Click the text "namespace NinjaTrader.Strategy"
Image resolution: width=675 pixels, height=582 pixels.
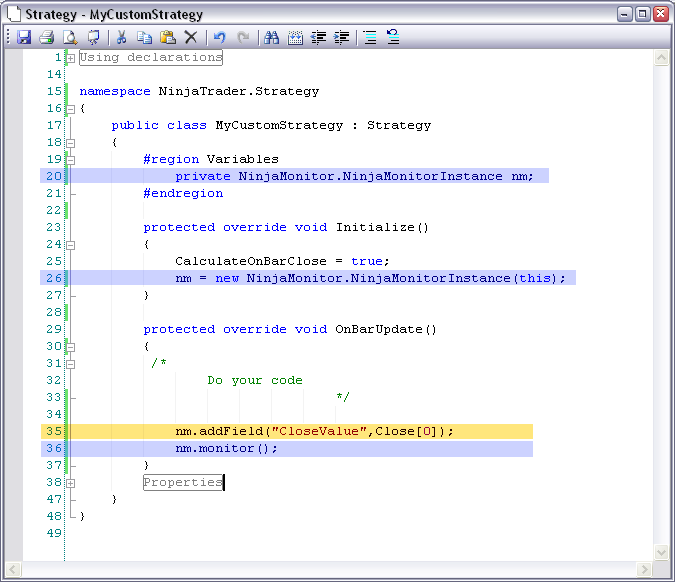pyautogui.click(x=199, y=92)
